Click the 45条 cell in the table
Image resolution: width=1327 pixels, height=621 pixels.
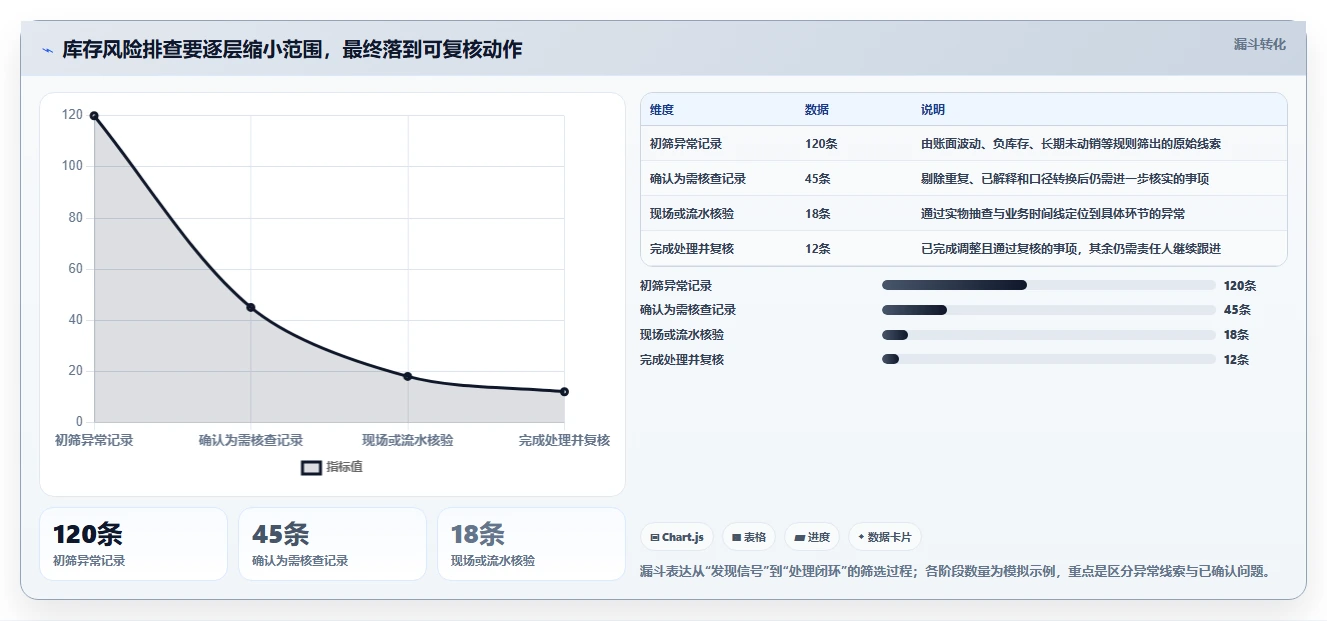click(818, 179)
